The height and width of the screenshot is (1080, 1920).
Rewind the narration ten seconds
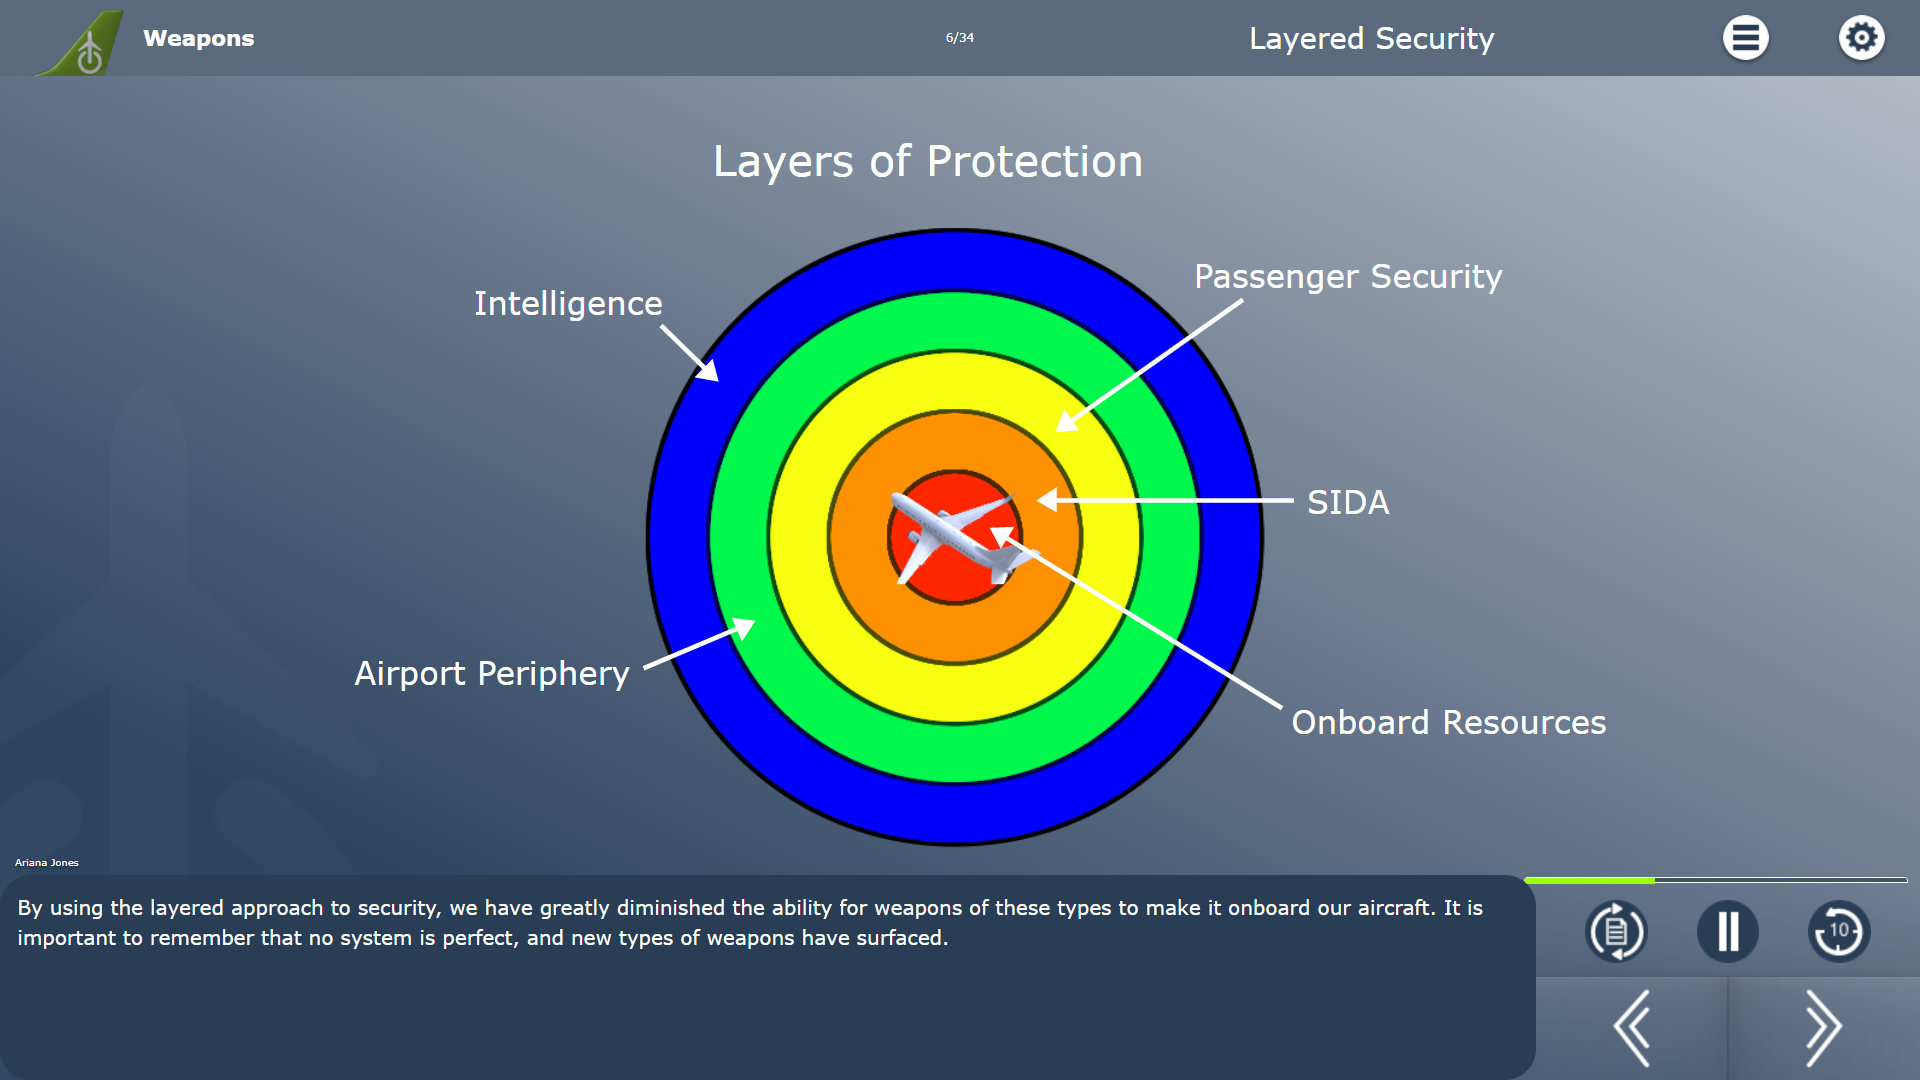[x=1839, y=931]
